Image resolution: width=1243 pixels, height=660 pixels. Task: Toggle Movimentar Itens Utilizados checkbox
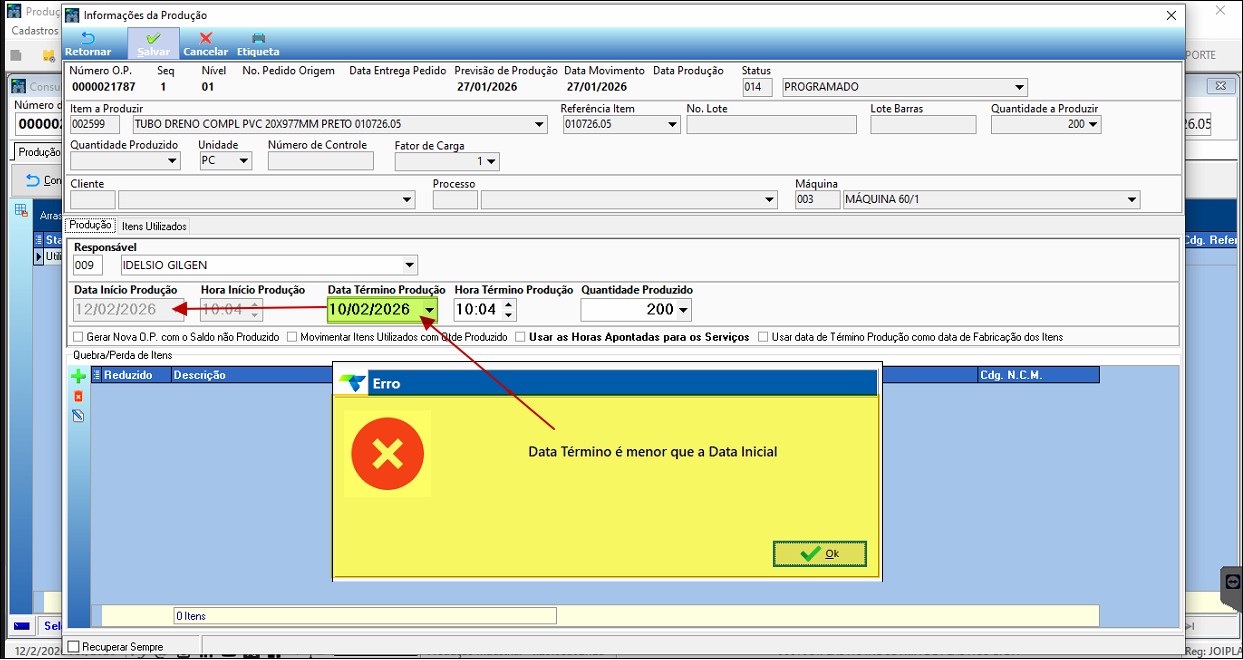pyautogui.click(x=292, y=338)
